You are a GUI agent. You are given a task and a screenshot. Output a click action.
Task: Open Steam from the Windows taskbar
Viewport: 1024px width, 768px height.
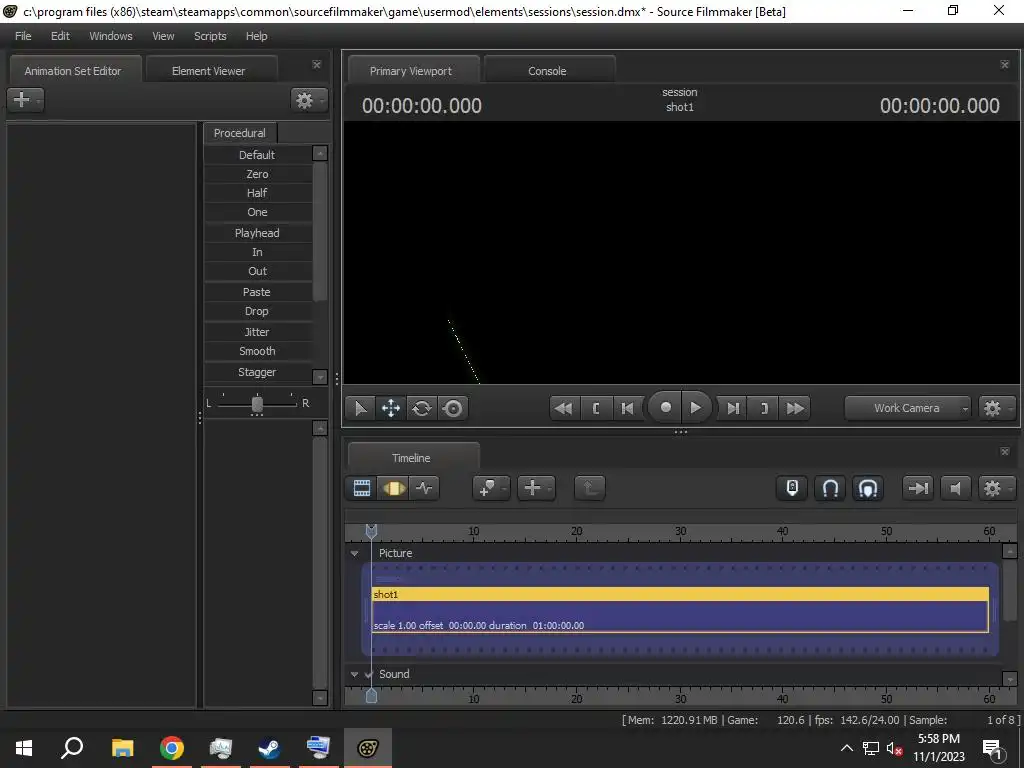(x=268, y=748)
